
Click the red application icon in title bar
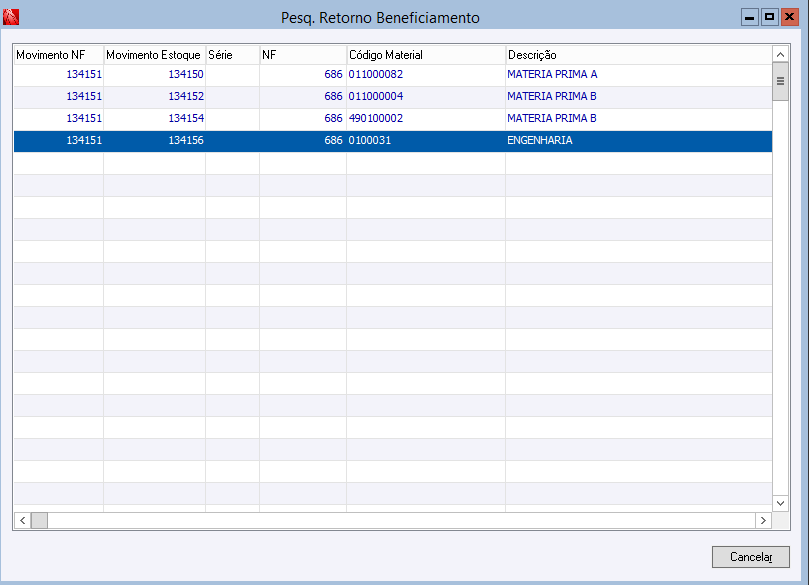[11, 17]
